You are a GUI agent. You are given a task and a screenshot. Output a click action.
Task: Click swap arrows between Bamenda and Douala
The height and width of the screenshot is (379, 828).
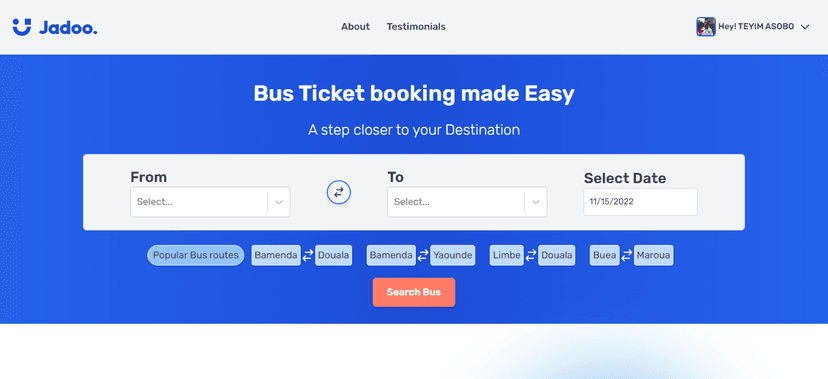308,255
